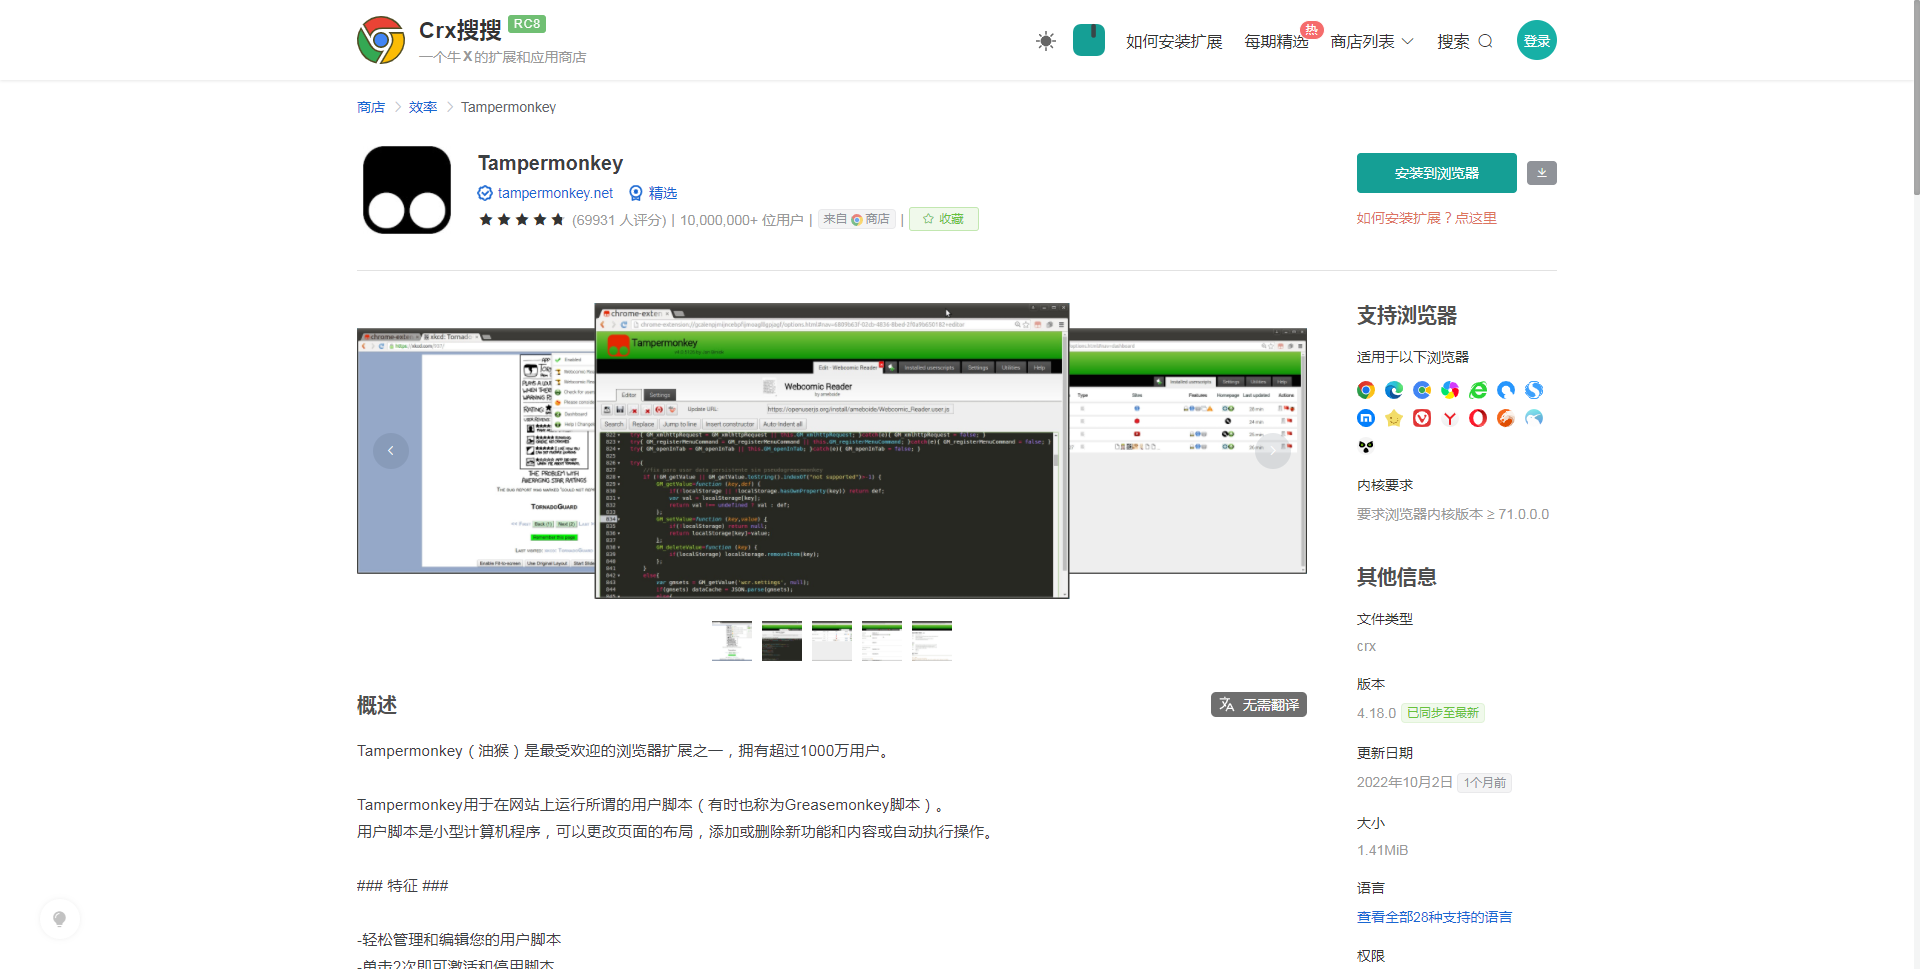Click the Microsoft Edge browser icon

[1394, 390]
